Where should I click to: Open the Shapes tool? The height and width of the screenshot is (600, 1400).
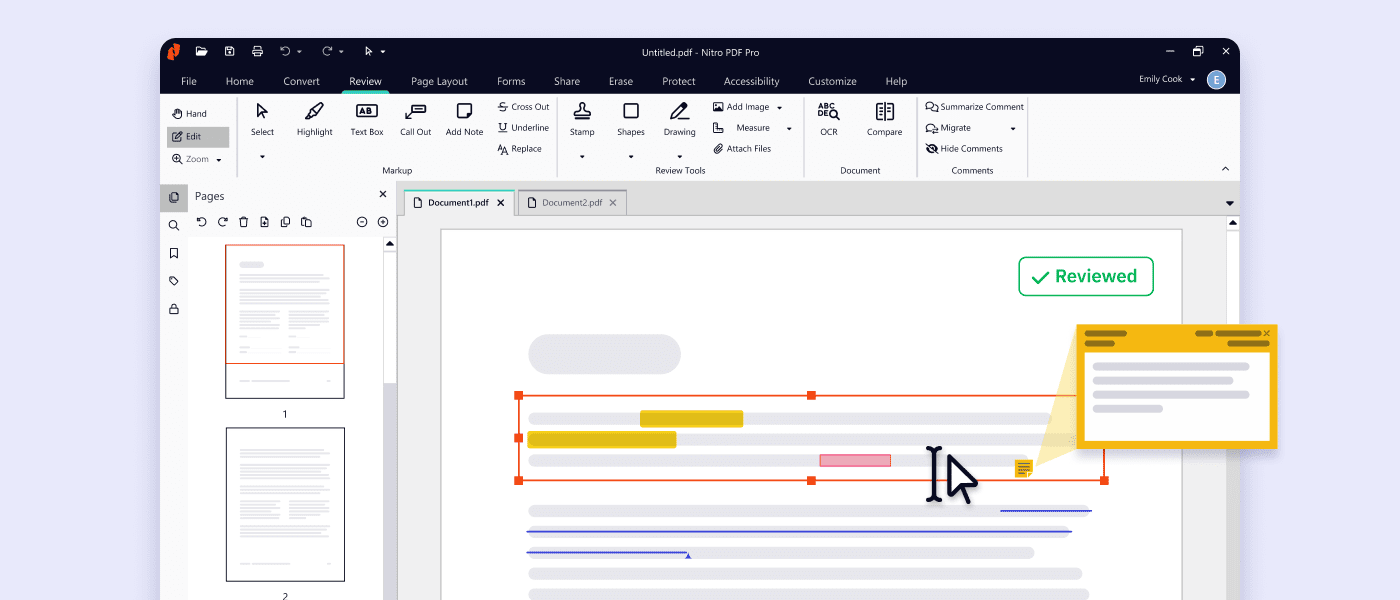(x=630, y=118)
